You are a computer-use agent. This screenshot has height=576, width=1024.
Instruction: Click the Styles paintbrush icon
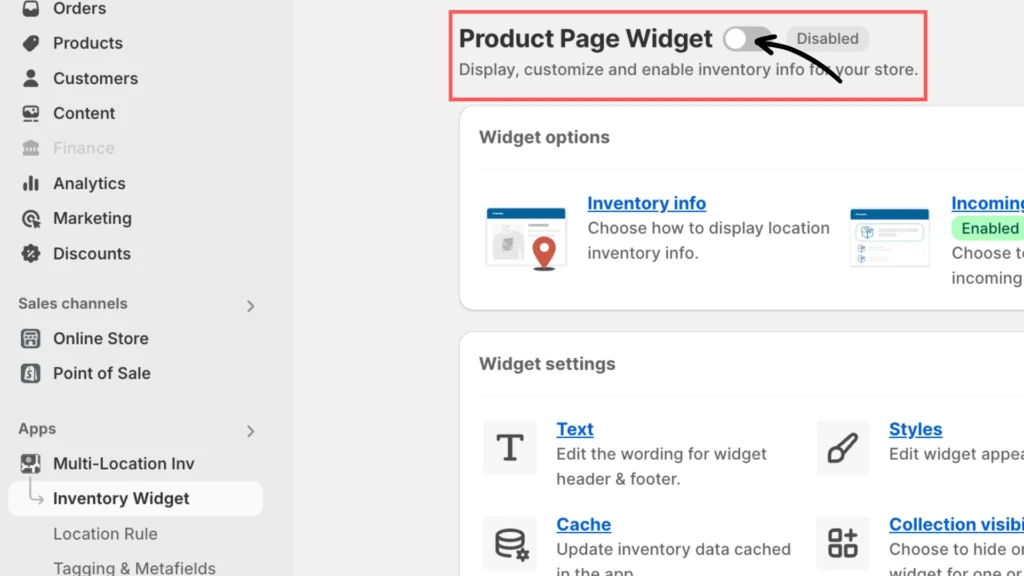coord(843,448)
